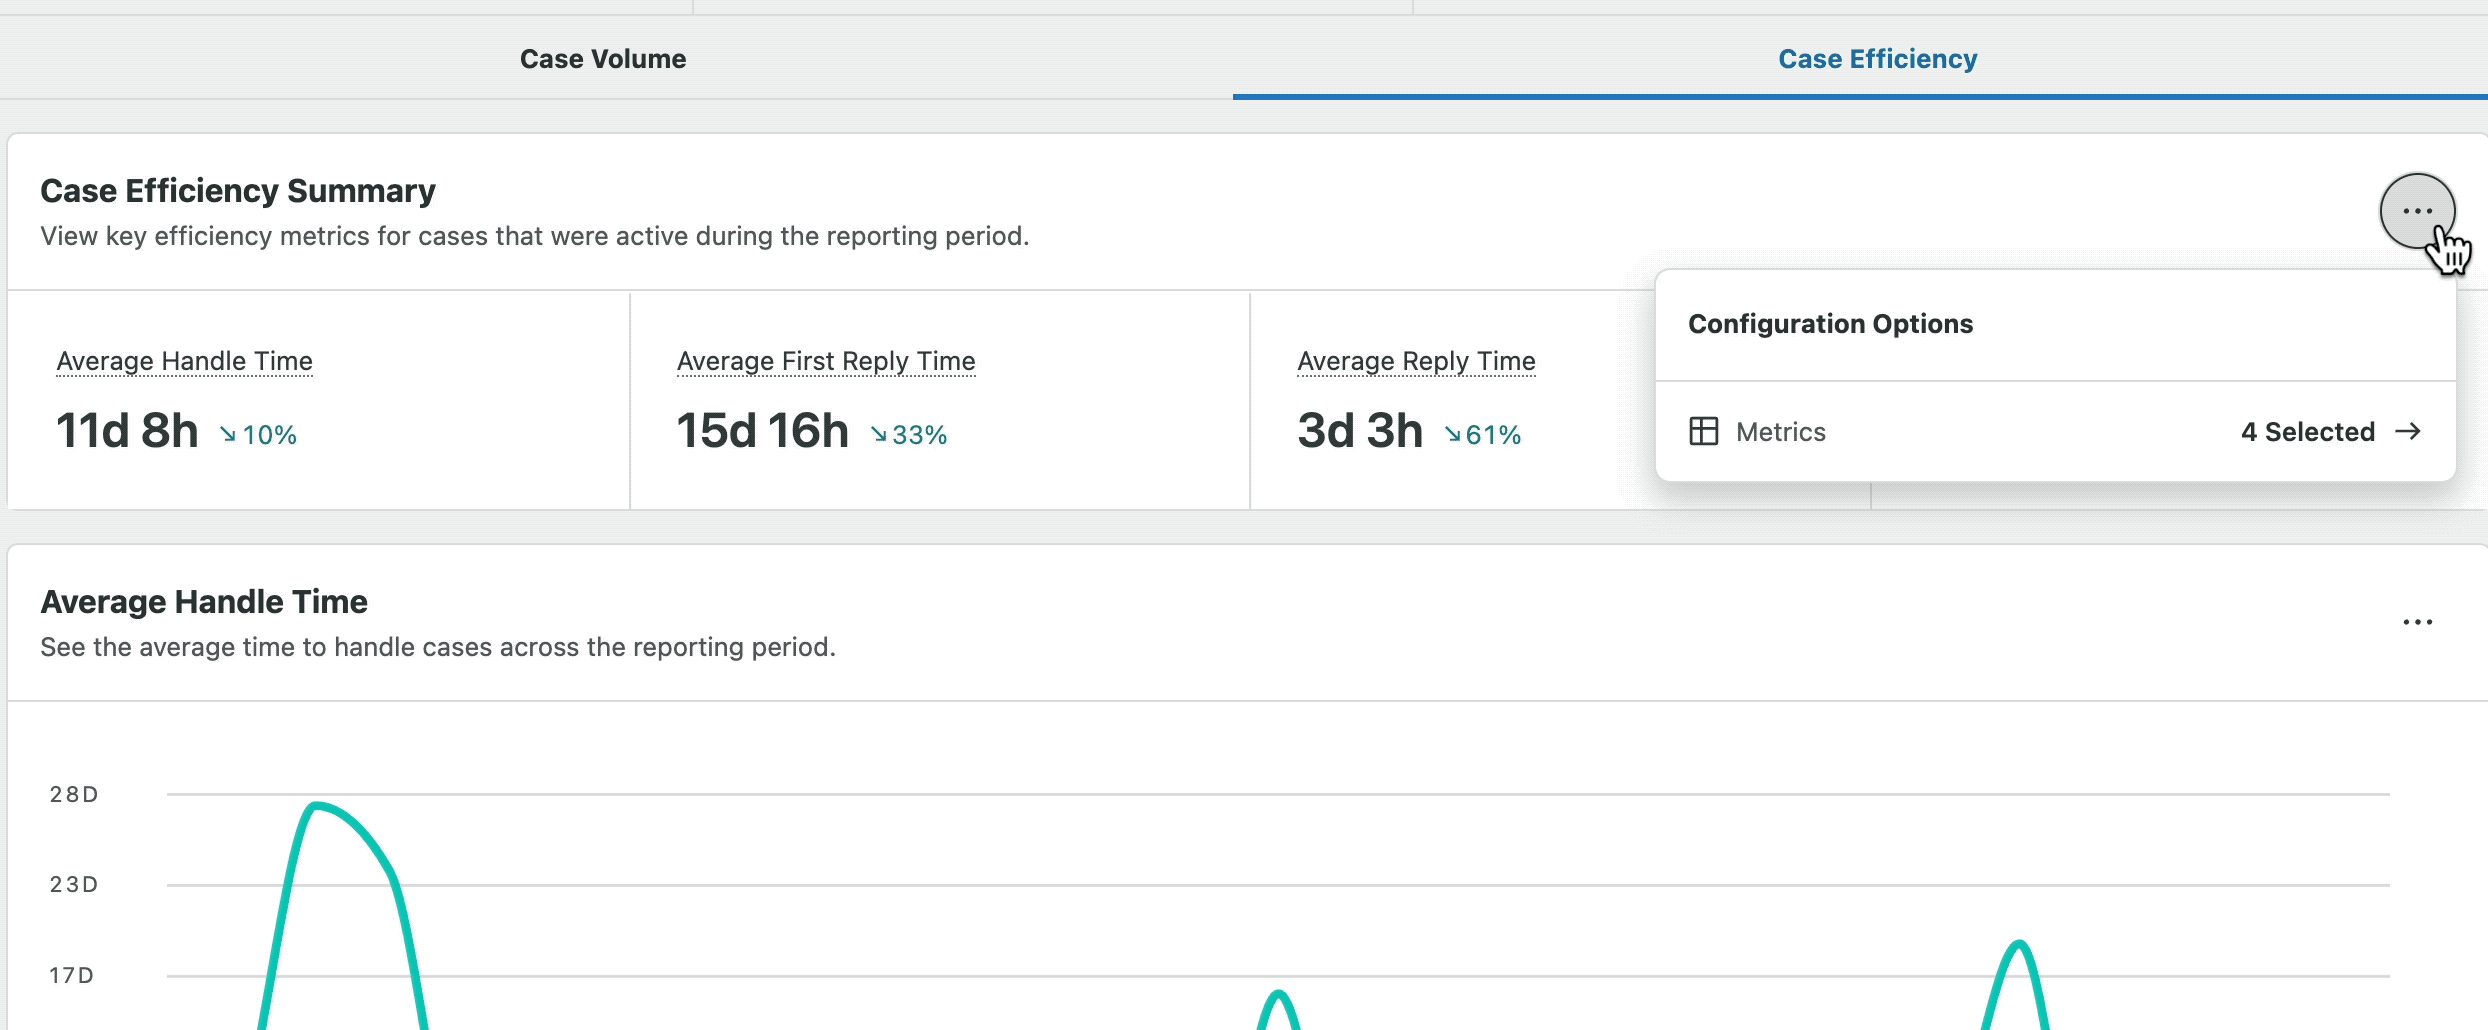Click the chart description about reporting period
Image resolution: width=2488 pixels, height=1030 pixels.
[x=438, y=647]
